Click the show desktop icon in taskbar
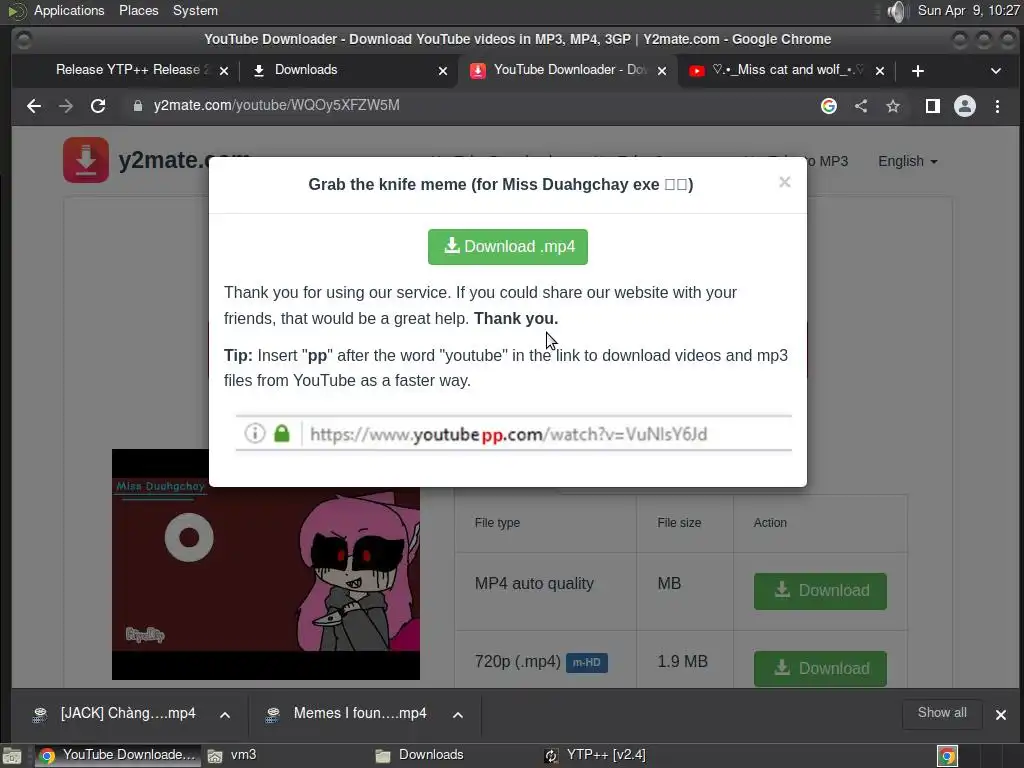 (12, 756)
